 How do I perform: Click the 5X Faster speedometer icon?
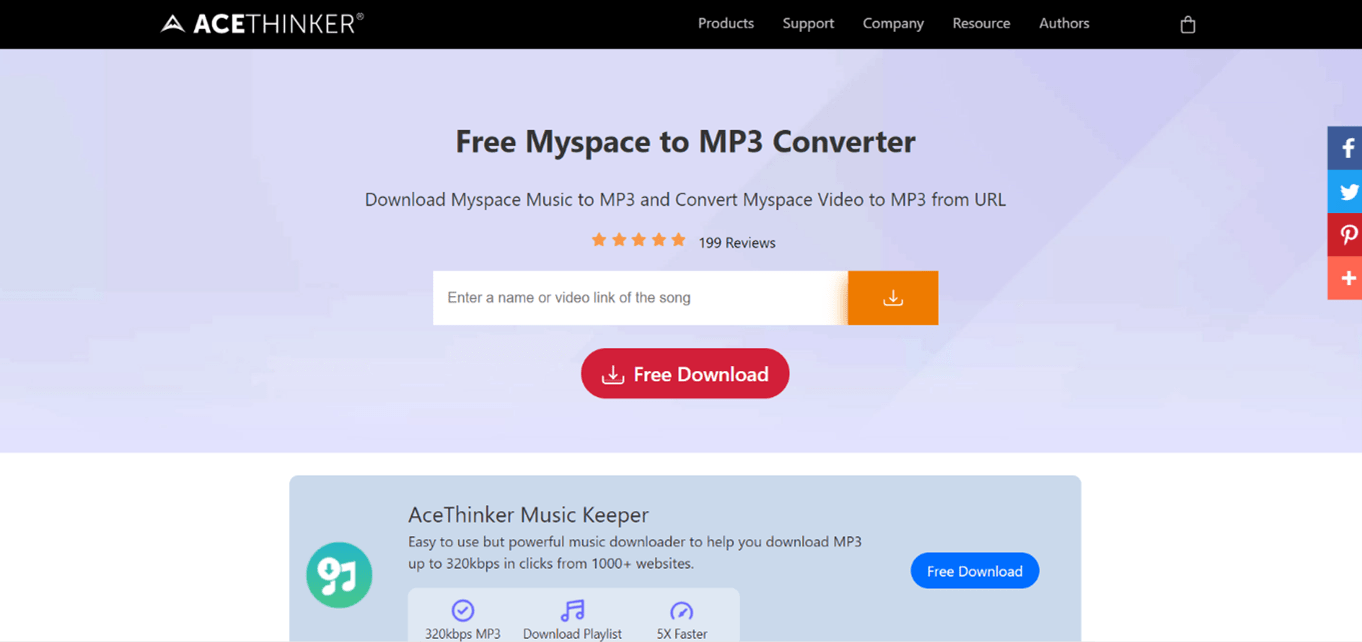pyautogui.click(x=682, y=610)
